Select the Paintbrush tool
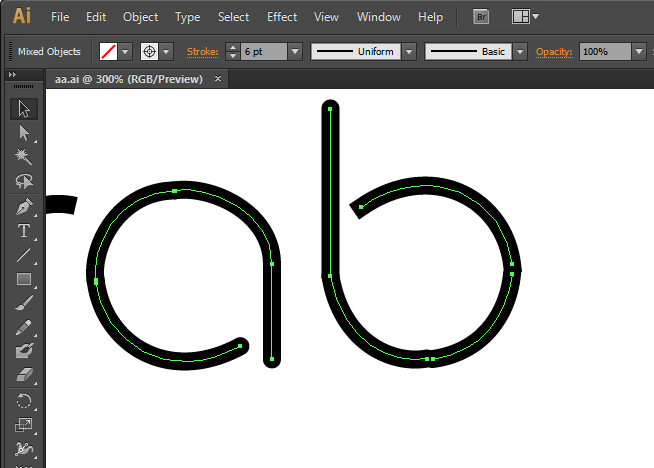 point(24,303)
